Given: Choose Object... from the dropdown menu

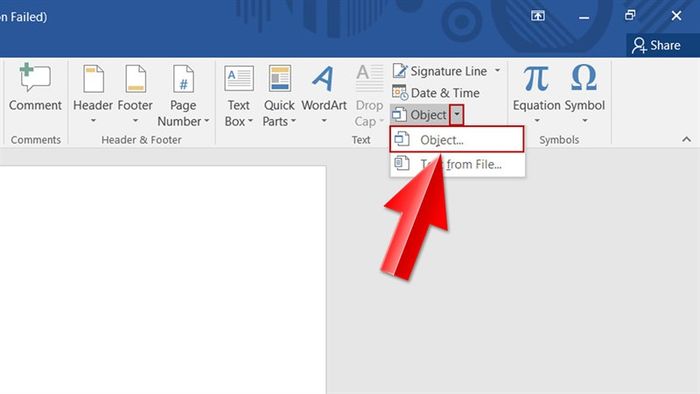Looking at the screenshot, I should (457, 140).
